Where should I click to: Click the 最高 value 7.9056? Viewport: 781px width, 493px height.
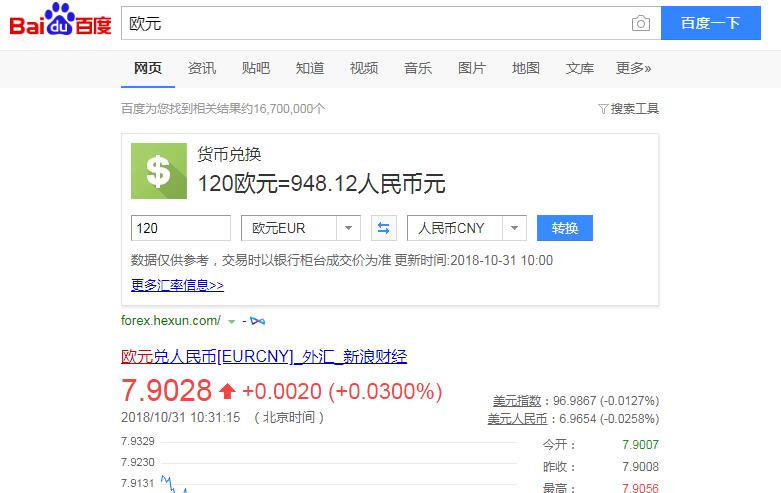(640, 488)
